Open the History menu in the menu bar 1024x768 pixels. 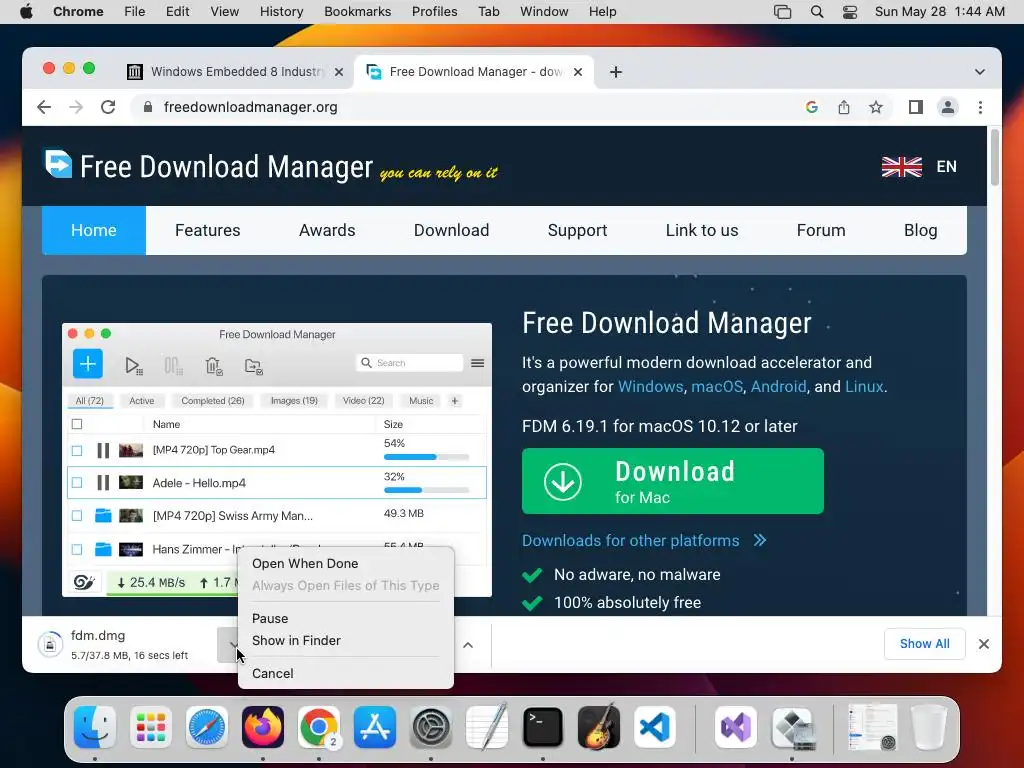(281, 12)
